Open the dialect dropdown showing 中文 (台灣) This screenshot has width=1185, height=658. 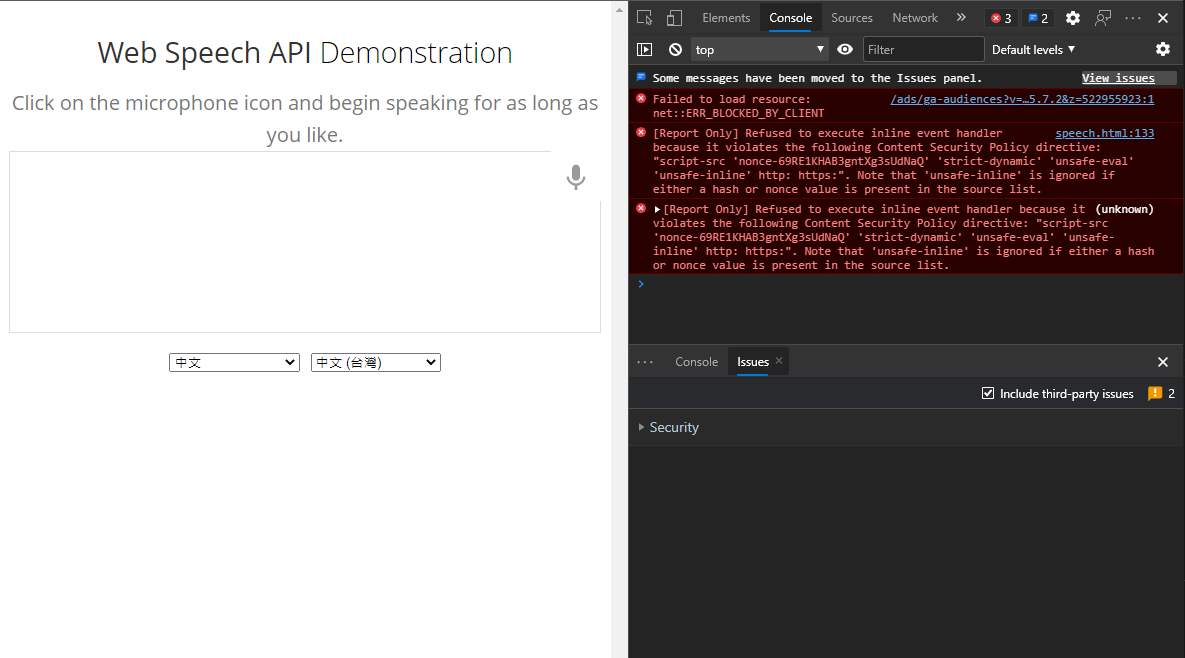(376, 363)
